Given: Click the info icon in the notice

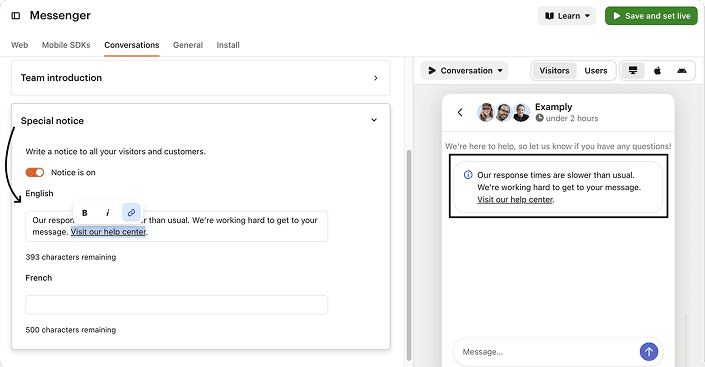Looking at the screenshot, I should click(468, 175).
